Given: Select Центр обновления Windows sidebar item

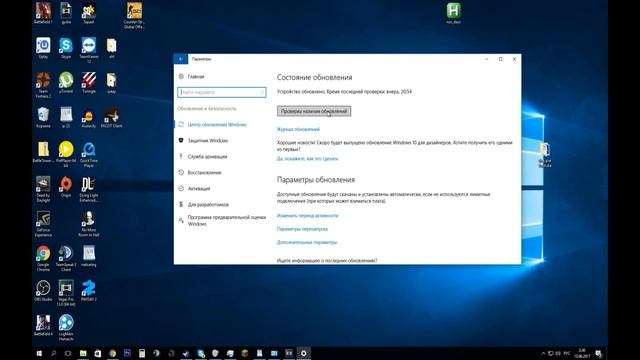Looking at the screenshot, I should [217, 124].
